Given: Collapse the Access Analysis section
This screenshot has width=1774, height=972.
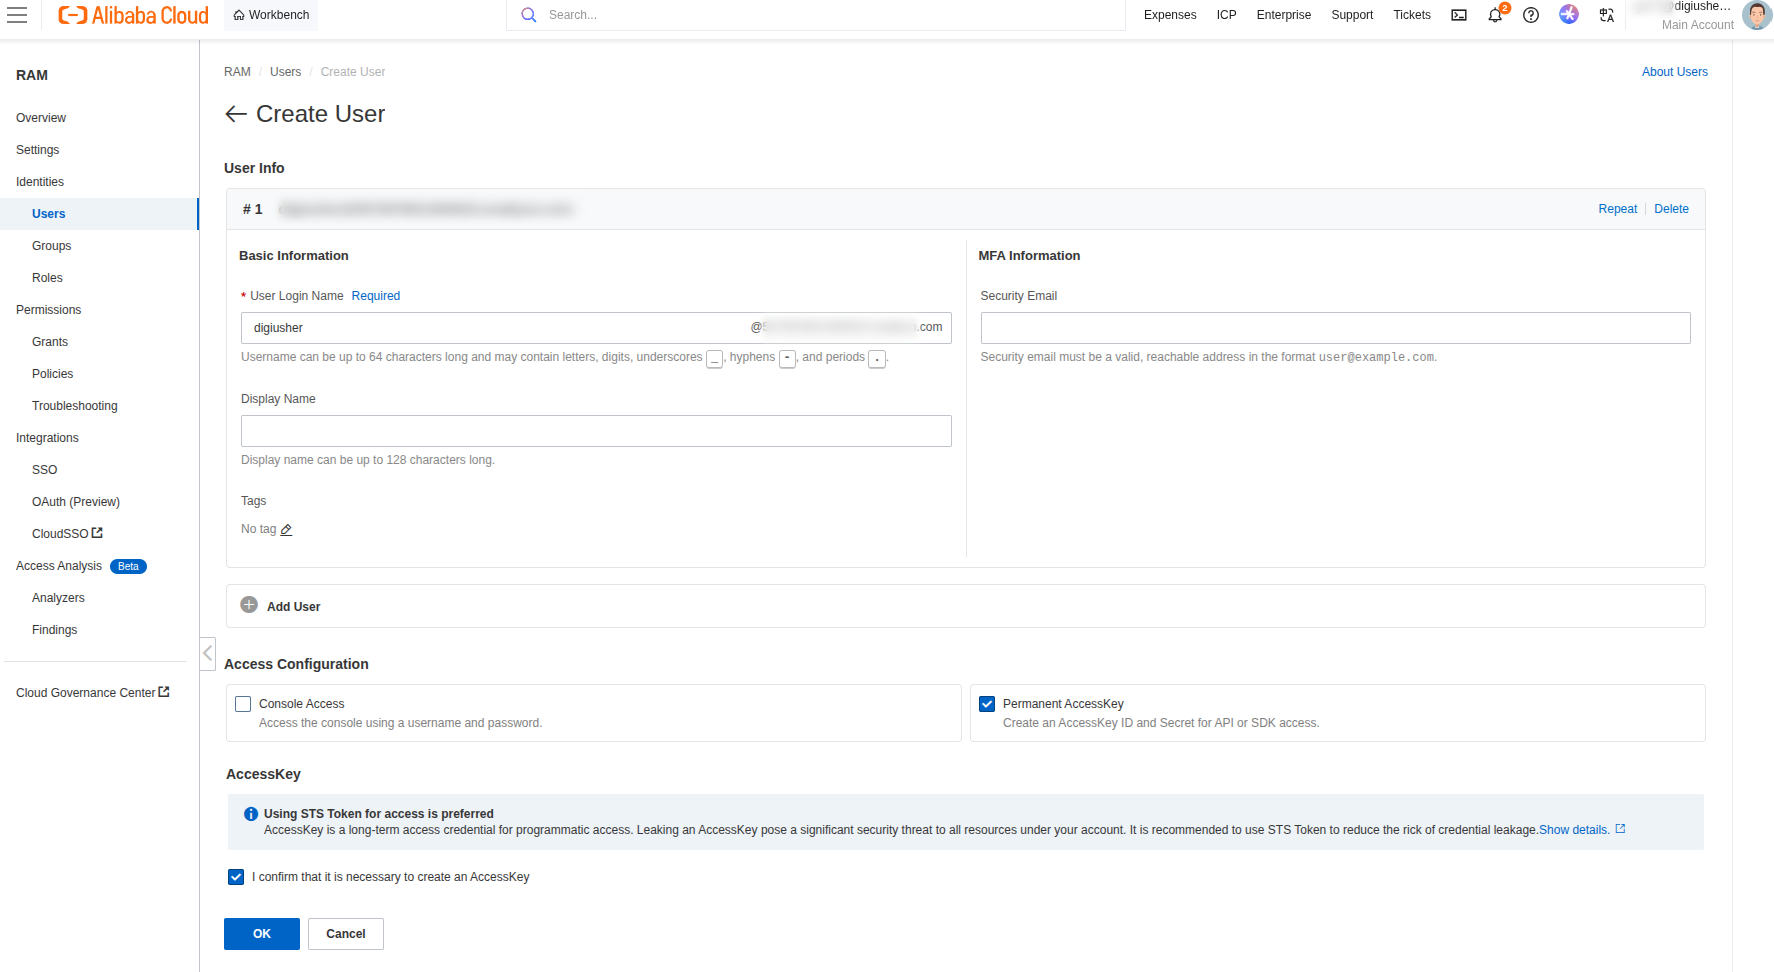Looking at the screenshot, I should click(x=59, y=566).
